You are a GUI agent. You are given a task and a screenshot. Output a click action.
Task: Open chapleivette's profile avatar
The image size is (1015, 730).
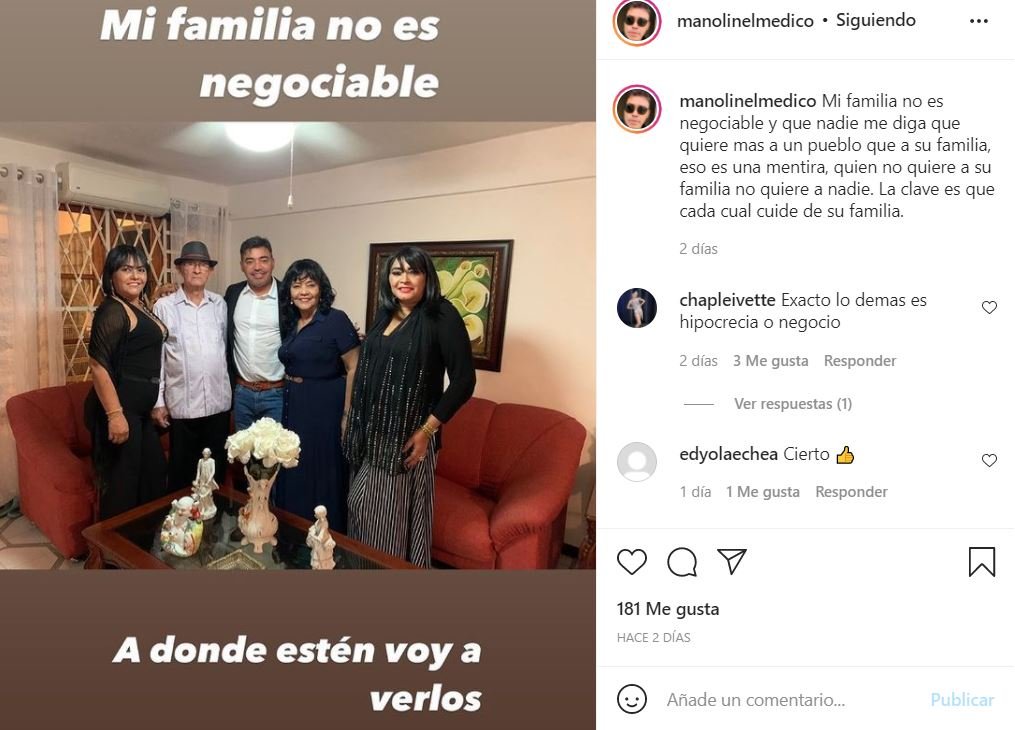coord(637,308)
